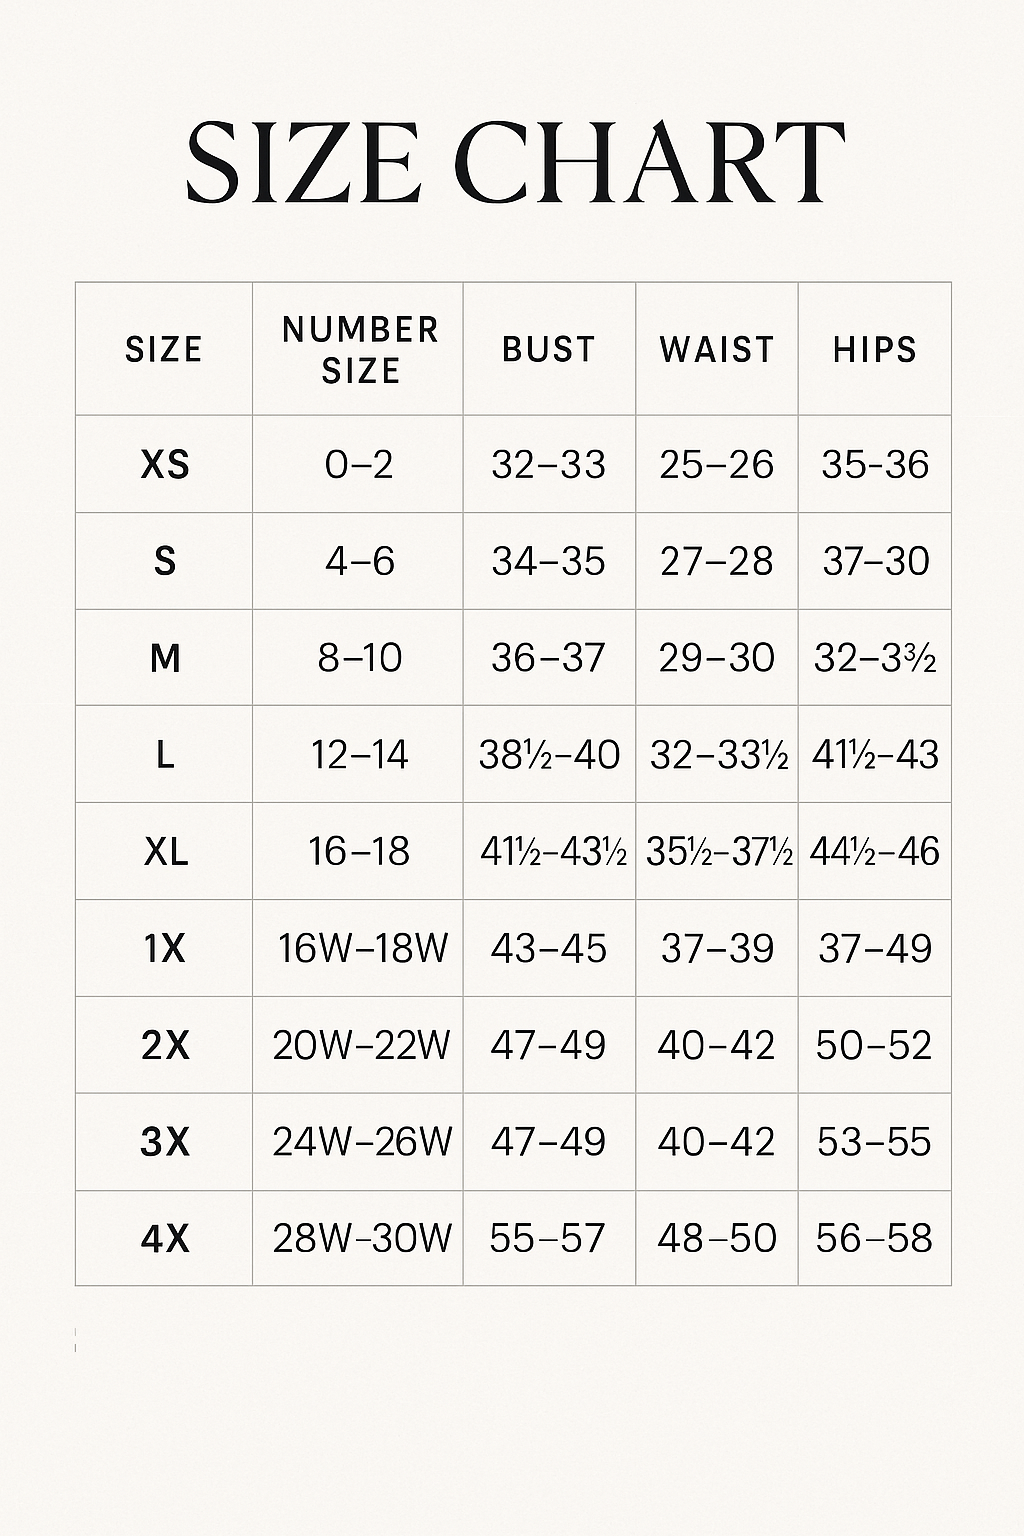Click the 28W–30W number size cell
The image size is (1024, 1536).
coord(362,1239)
